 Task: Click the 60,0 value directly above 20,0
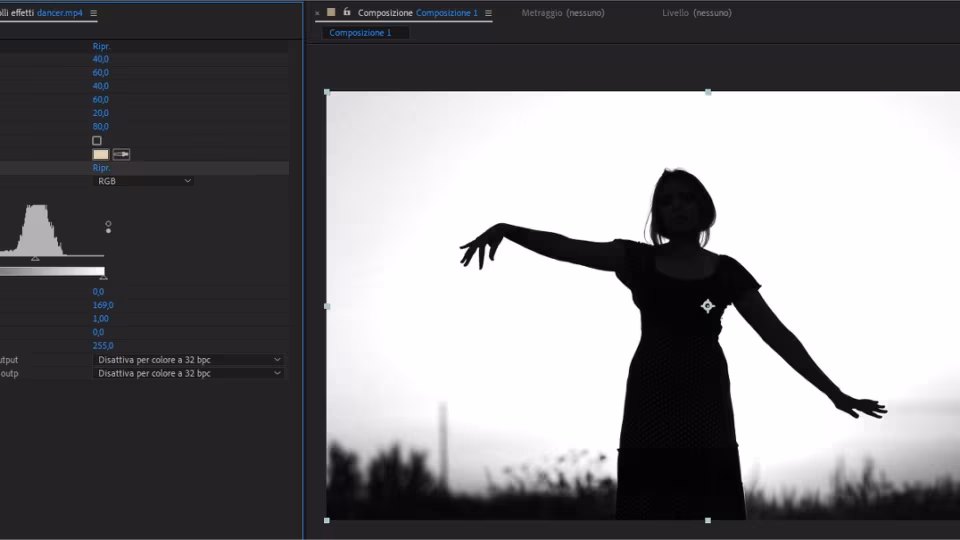tap(100, 100)
